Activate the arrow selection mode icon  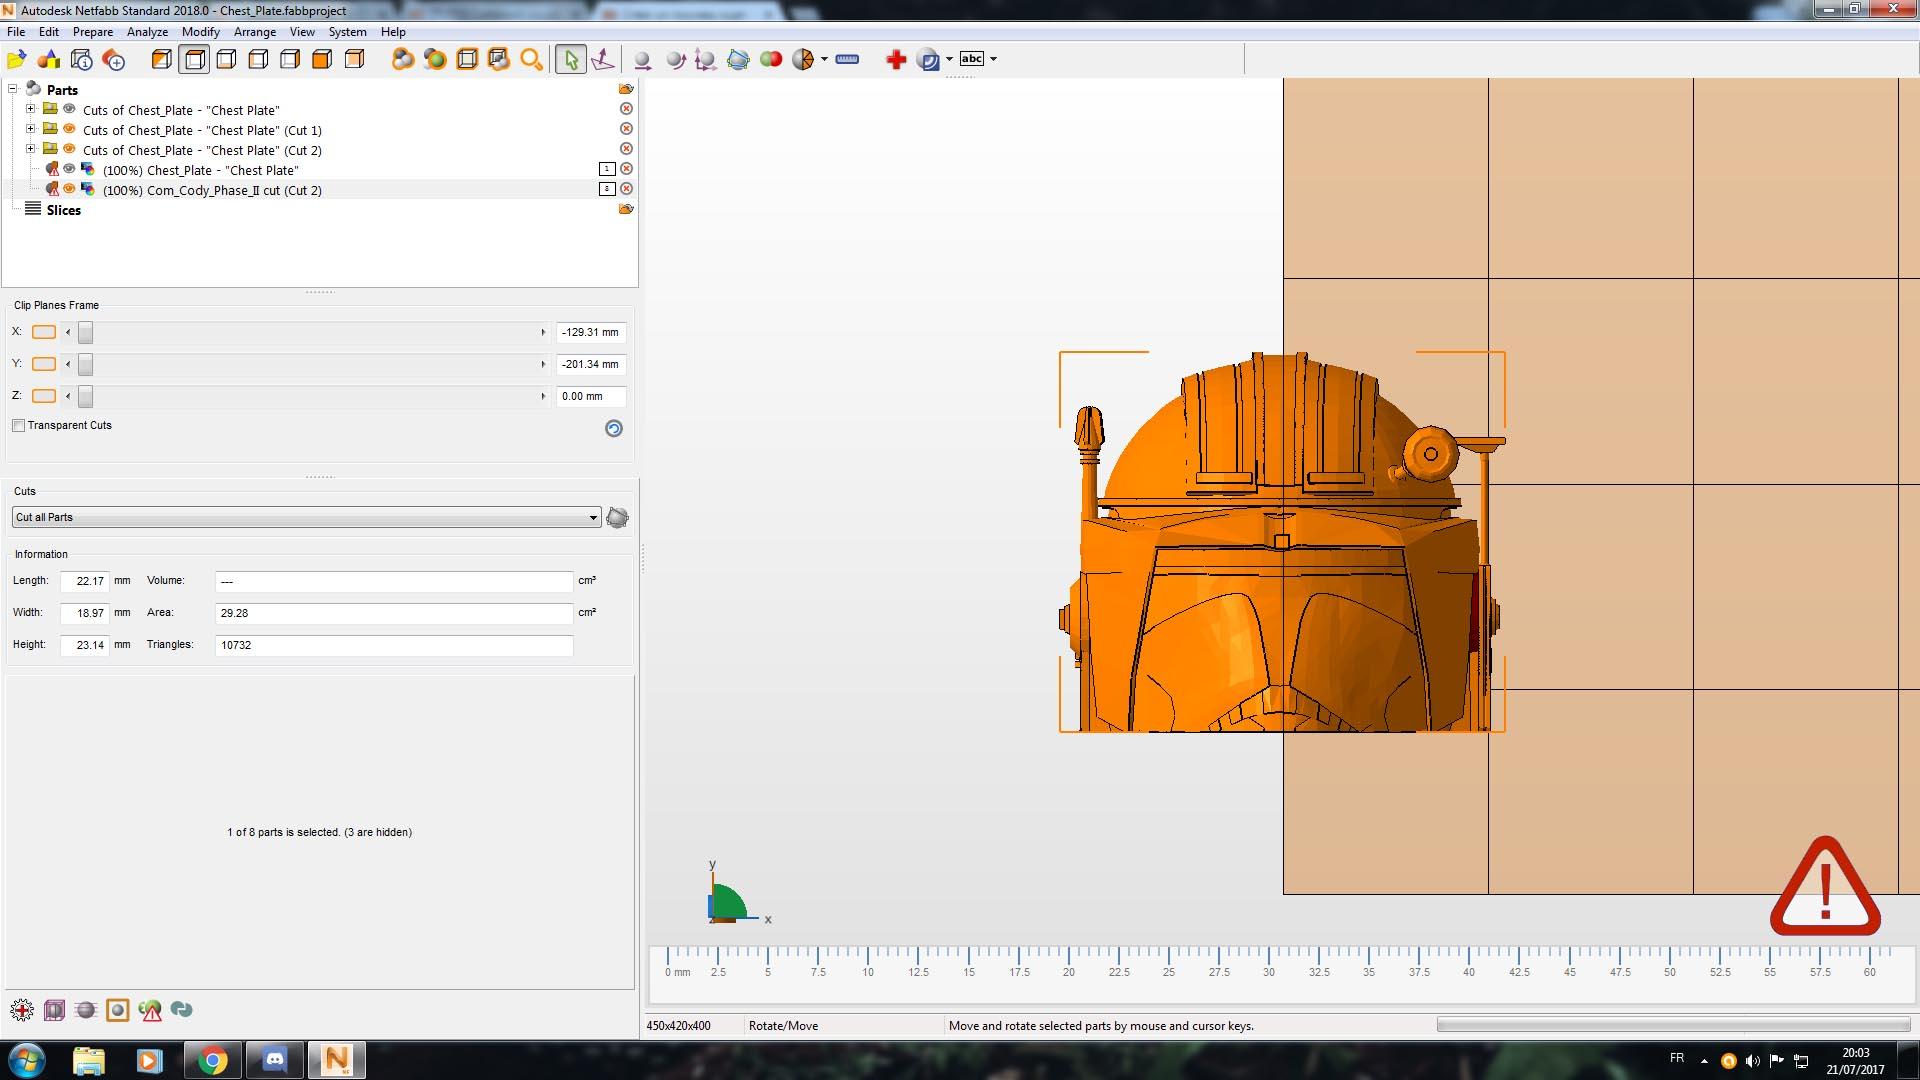tap(570, 60)
